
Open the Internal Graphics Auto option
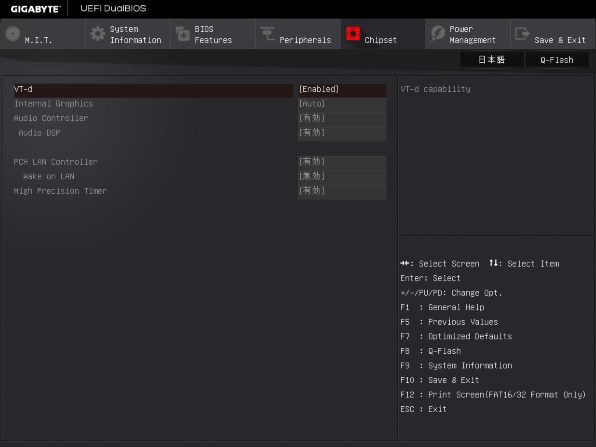click(342, 104)
